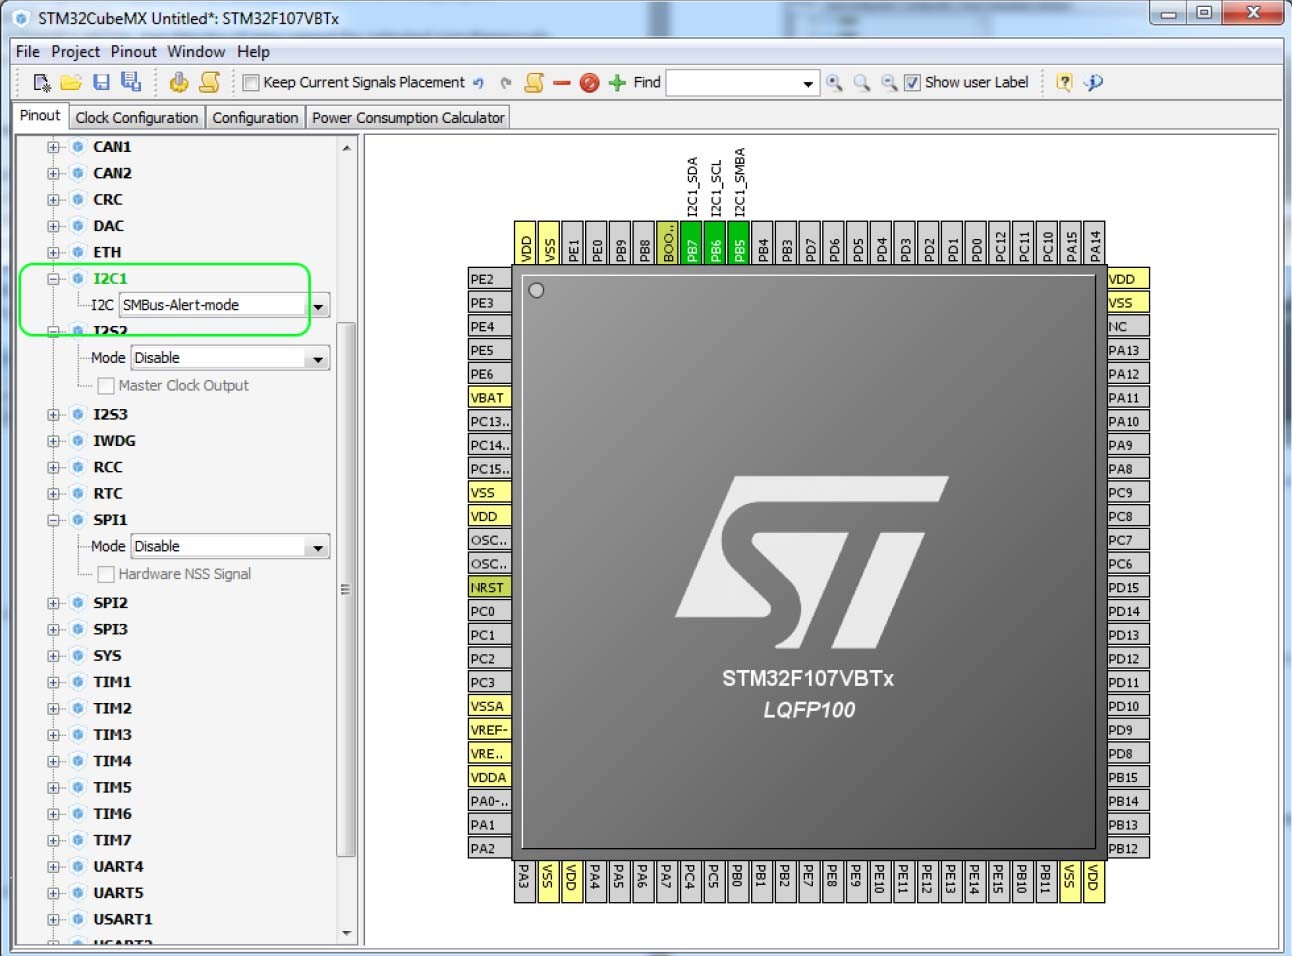1292x956 pixels.
Task: Click the gear icon beside UART4
Action: [77, 867]
